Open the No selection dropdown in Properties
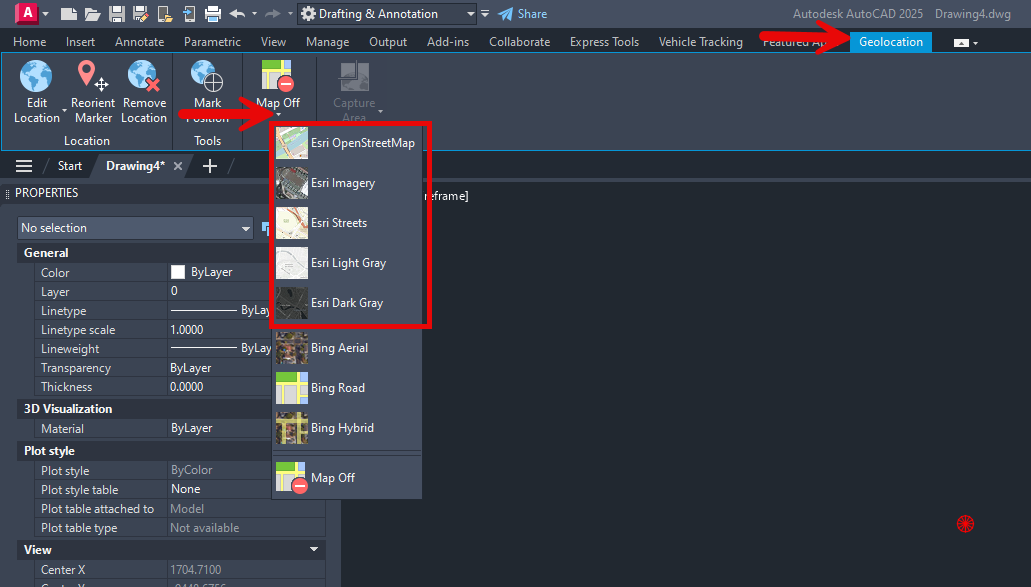 coord(135,228)
